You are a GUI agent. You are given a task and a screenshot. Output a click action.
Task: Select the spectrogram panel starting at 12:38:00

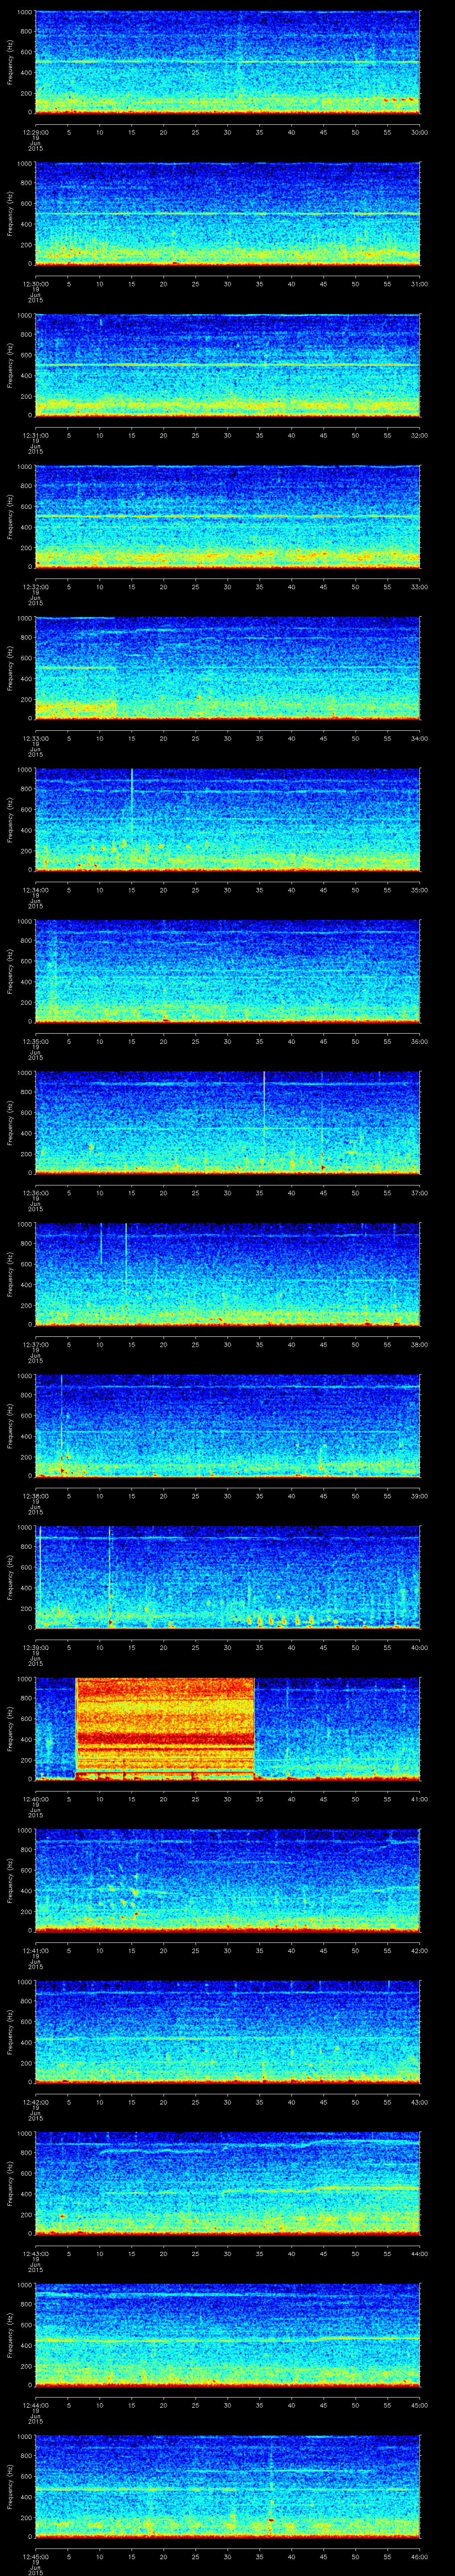pyautogui.click(x=228, y=1425)
